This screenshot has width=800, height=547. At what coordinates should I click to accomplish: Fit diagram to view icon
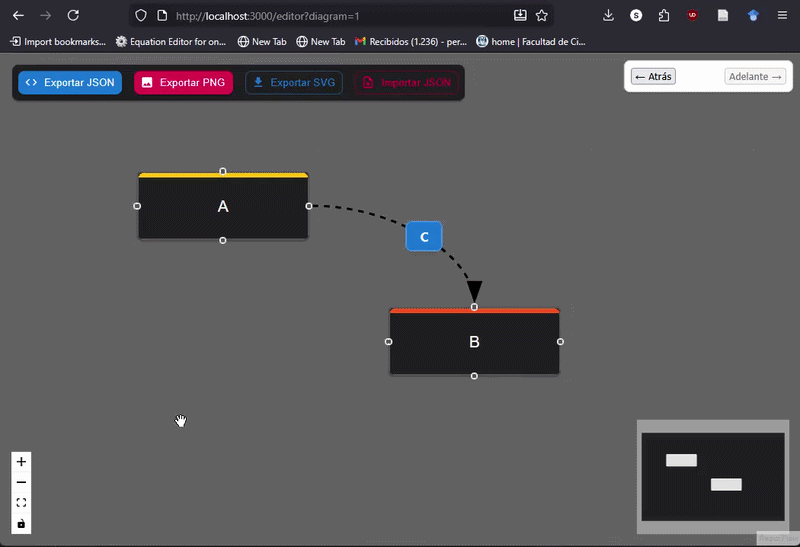point(21,503)
